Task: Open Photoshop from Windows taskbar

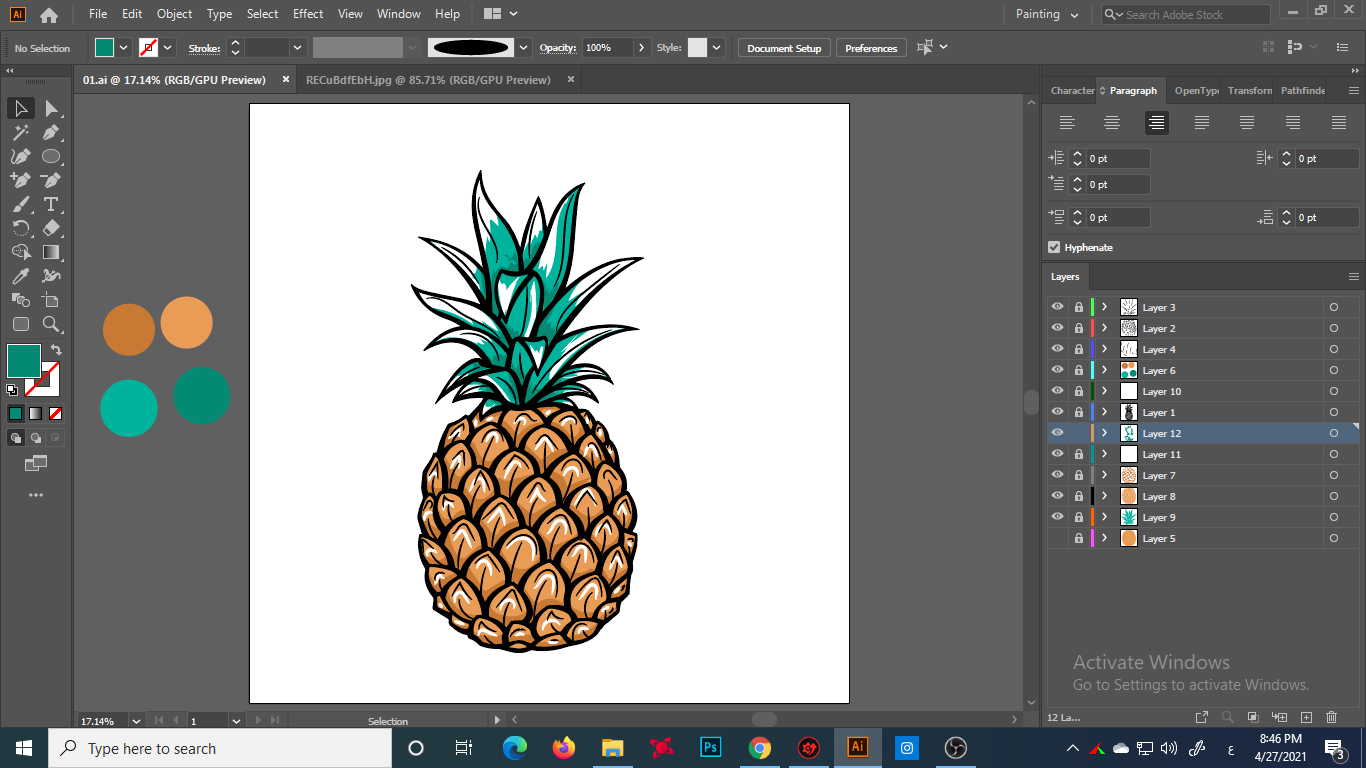Action: click(712, 747)
